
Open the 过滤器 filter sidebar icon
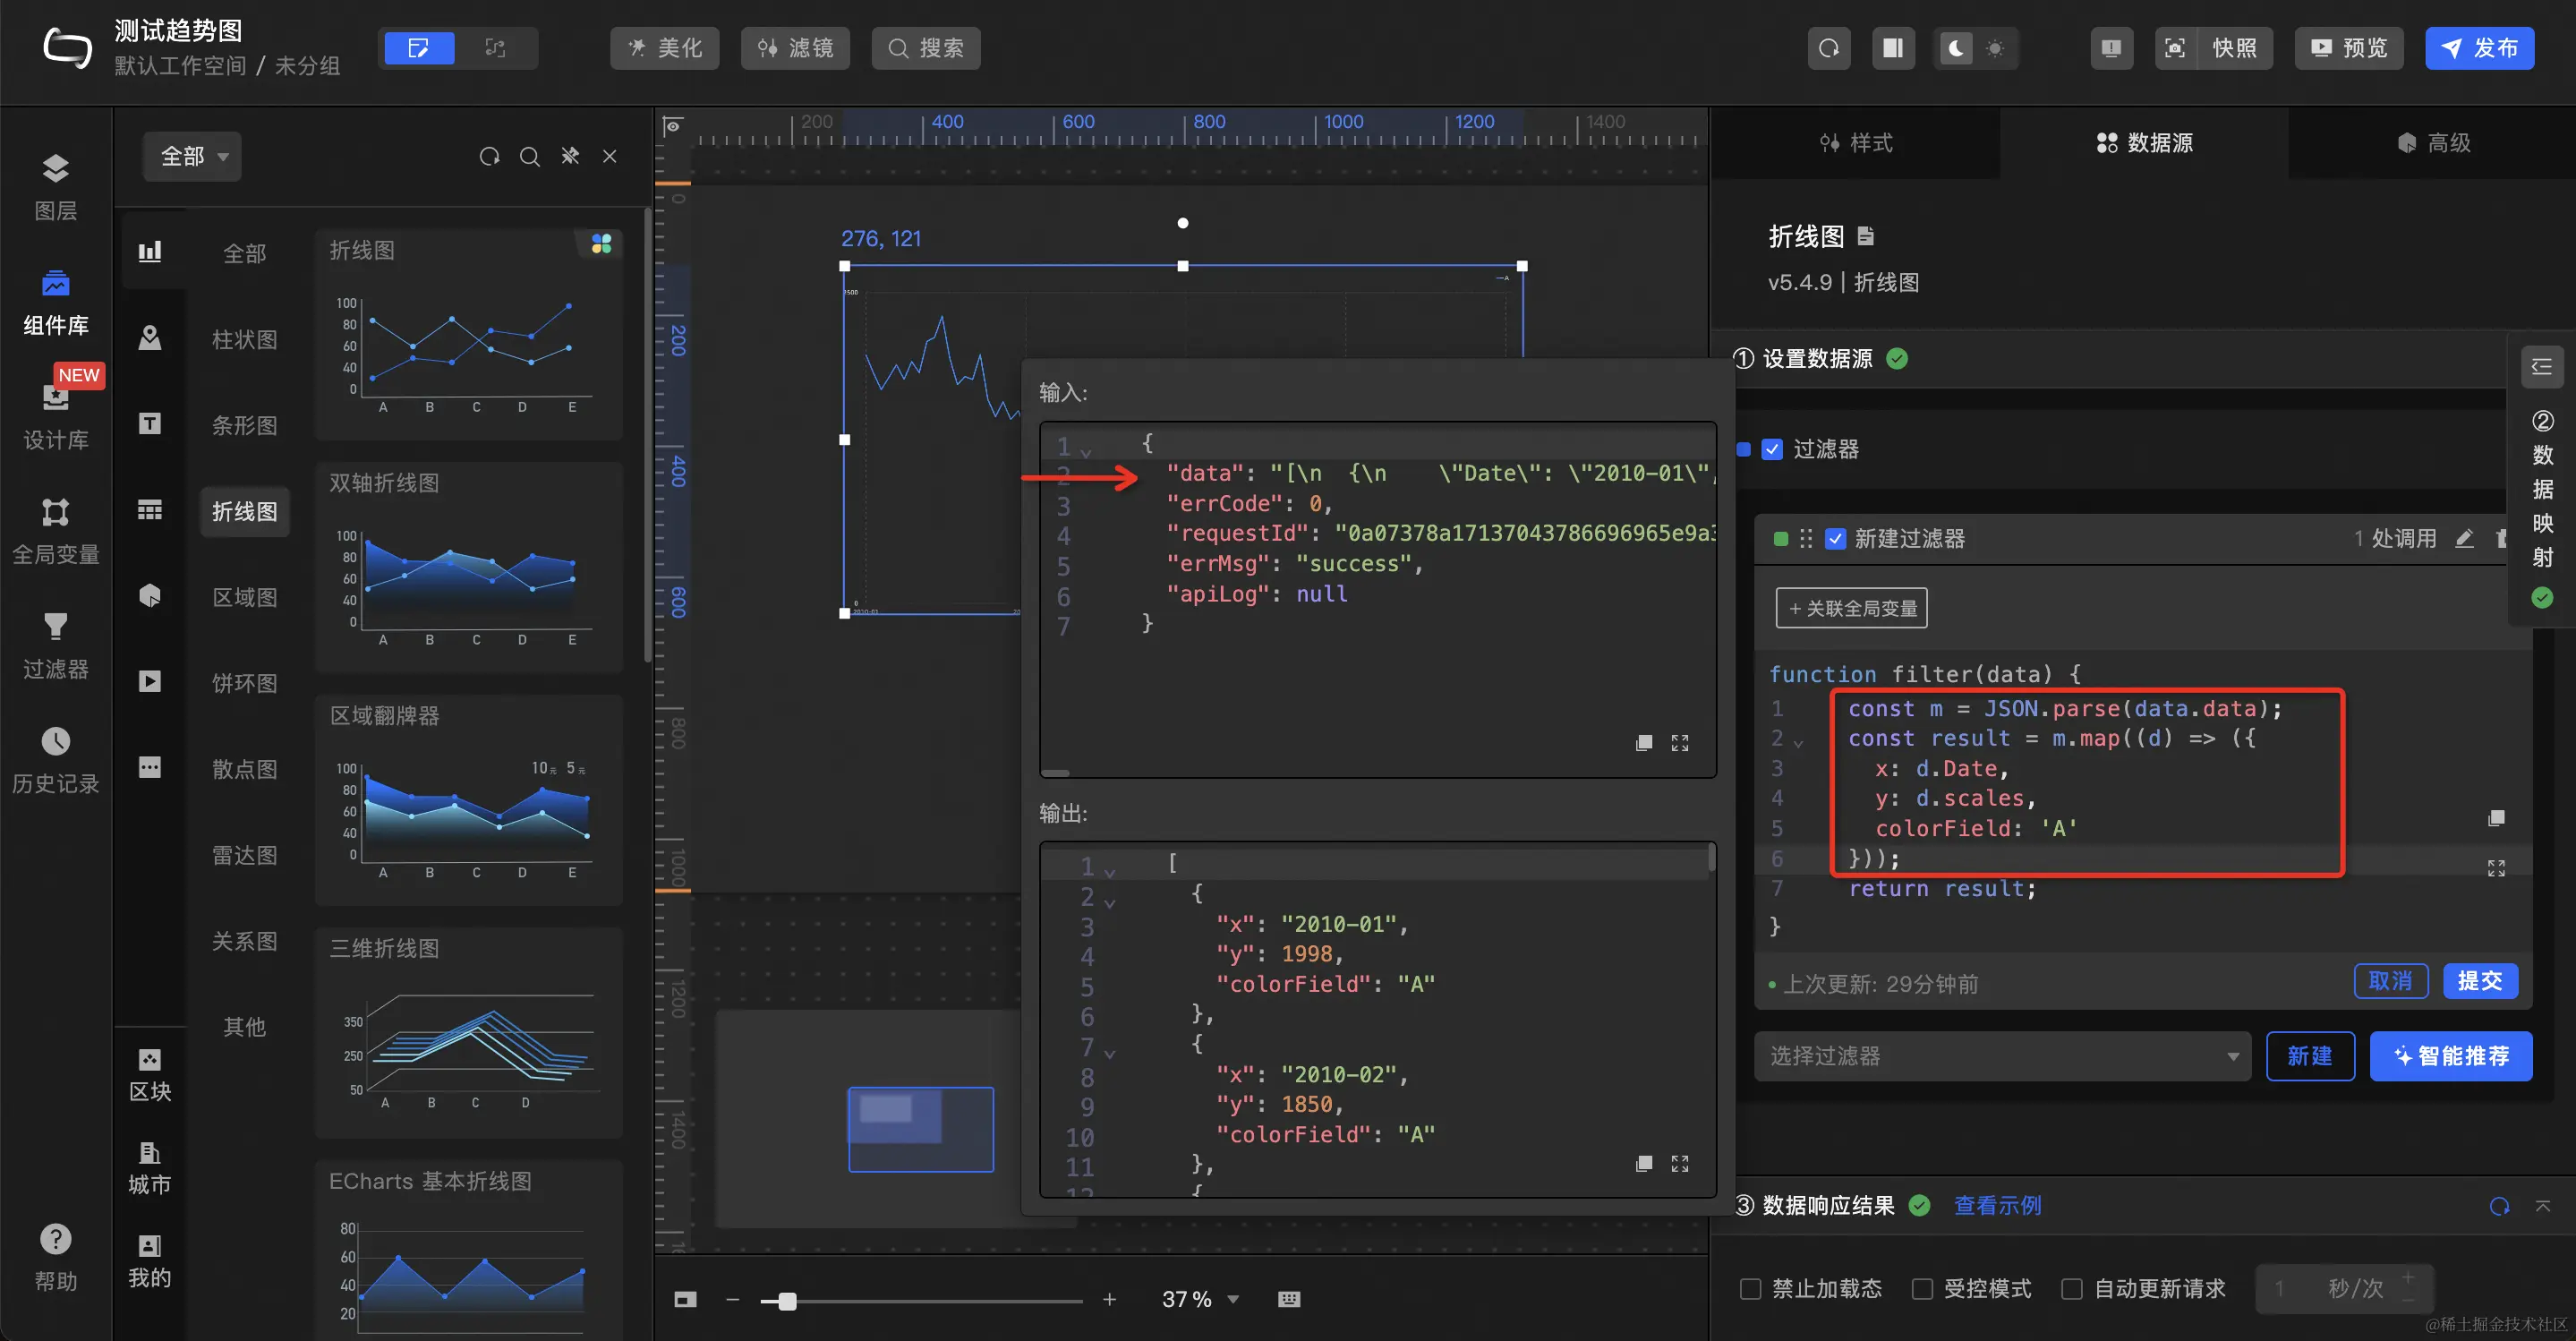55,627
